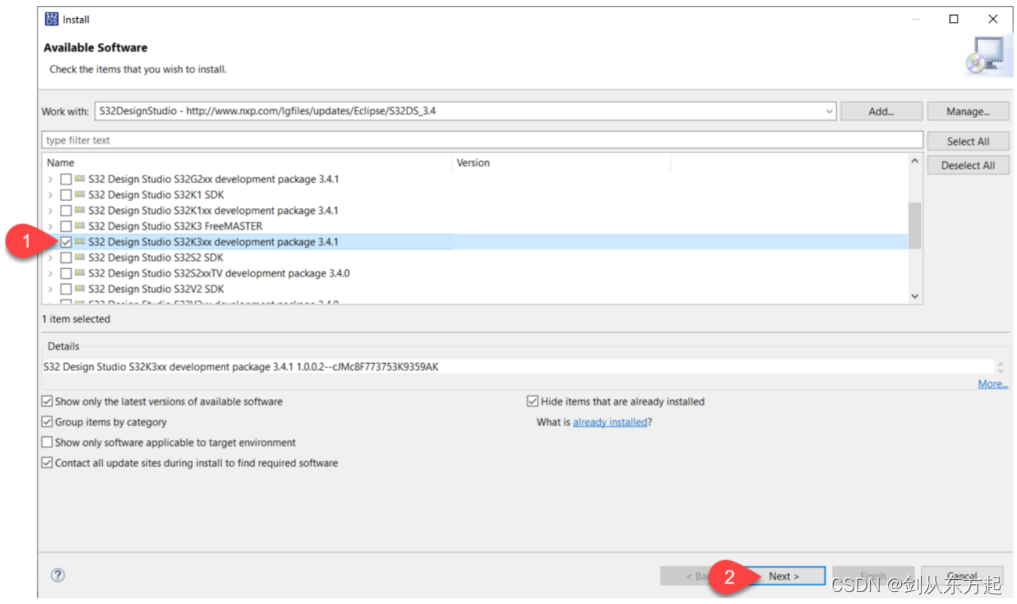Click category icon of S32K1xx development package
Image resolution: width=1017 pixels, height=604 pixels.
pos(80,210)
